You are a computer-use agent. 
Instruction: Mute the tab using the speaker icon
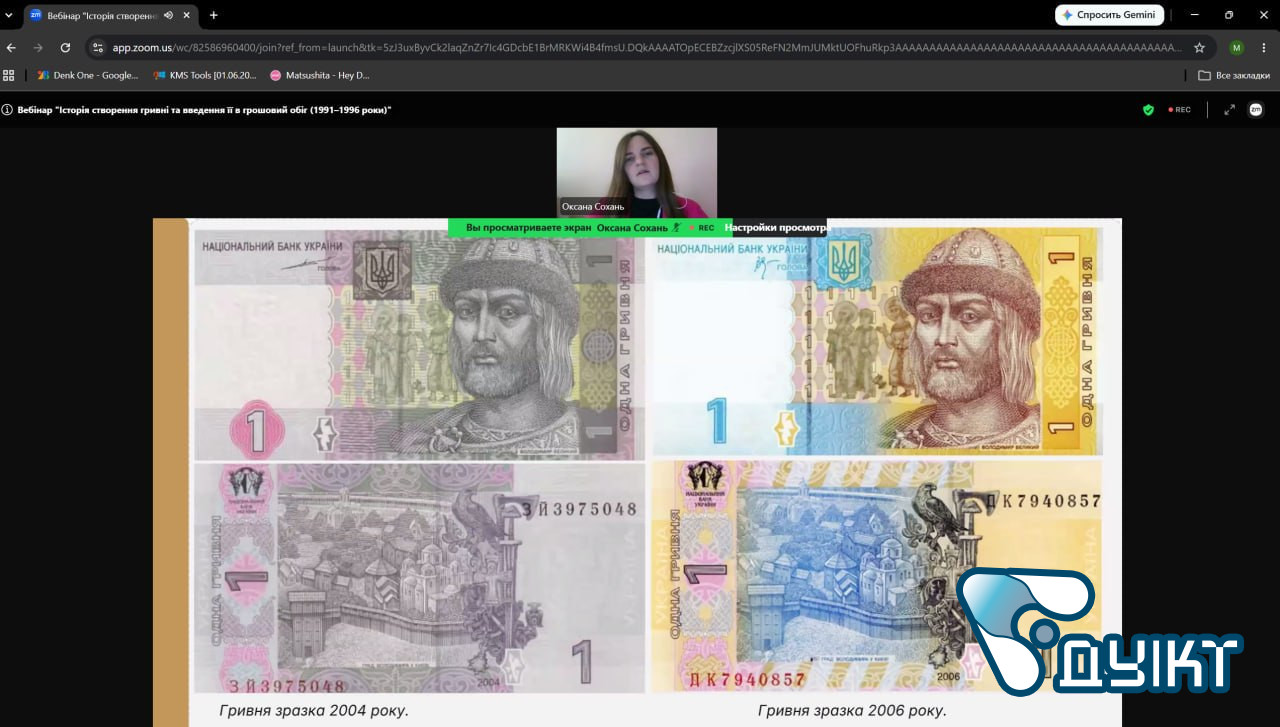168,15
